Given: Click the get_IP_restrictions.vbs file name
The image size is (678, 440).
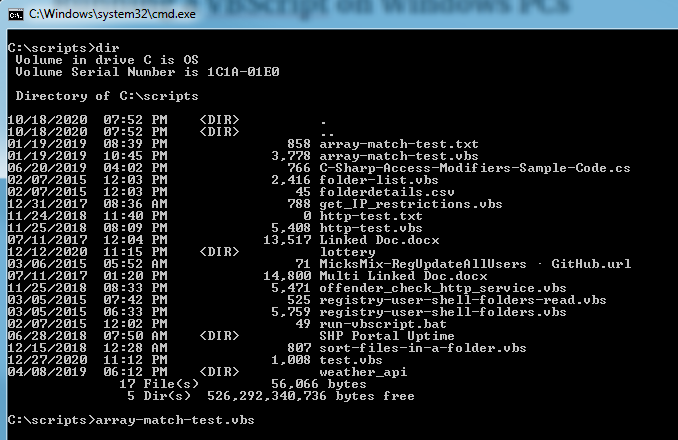Looking at the screenshot, I should click(411, 204).
